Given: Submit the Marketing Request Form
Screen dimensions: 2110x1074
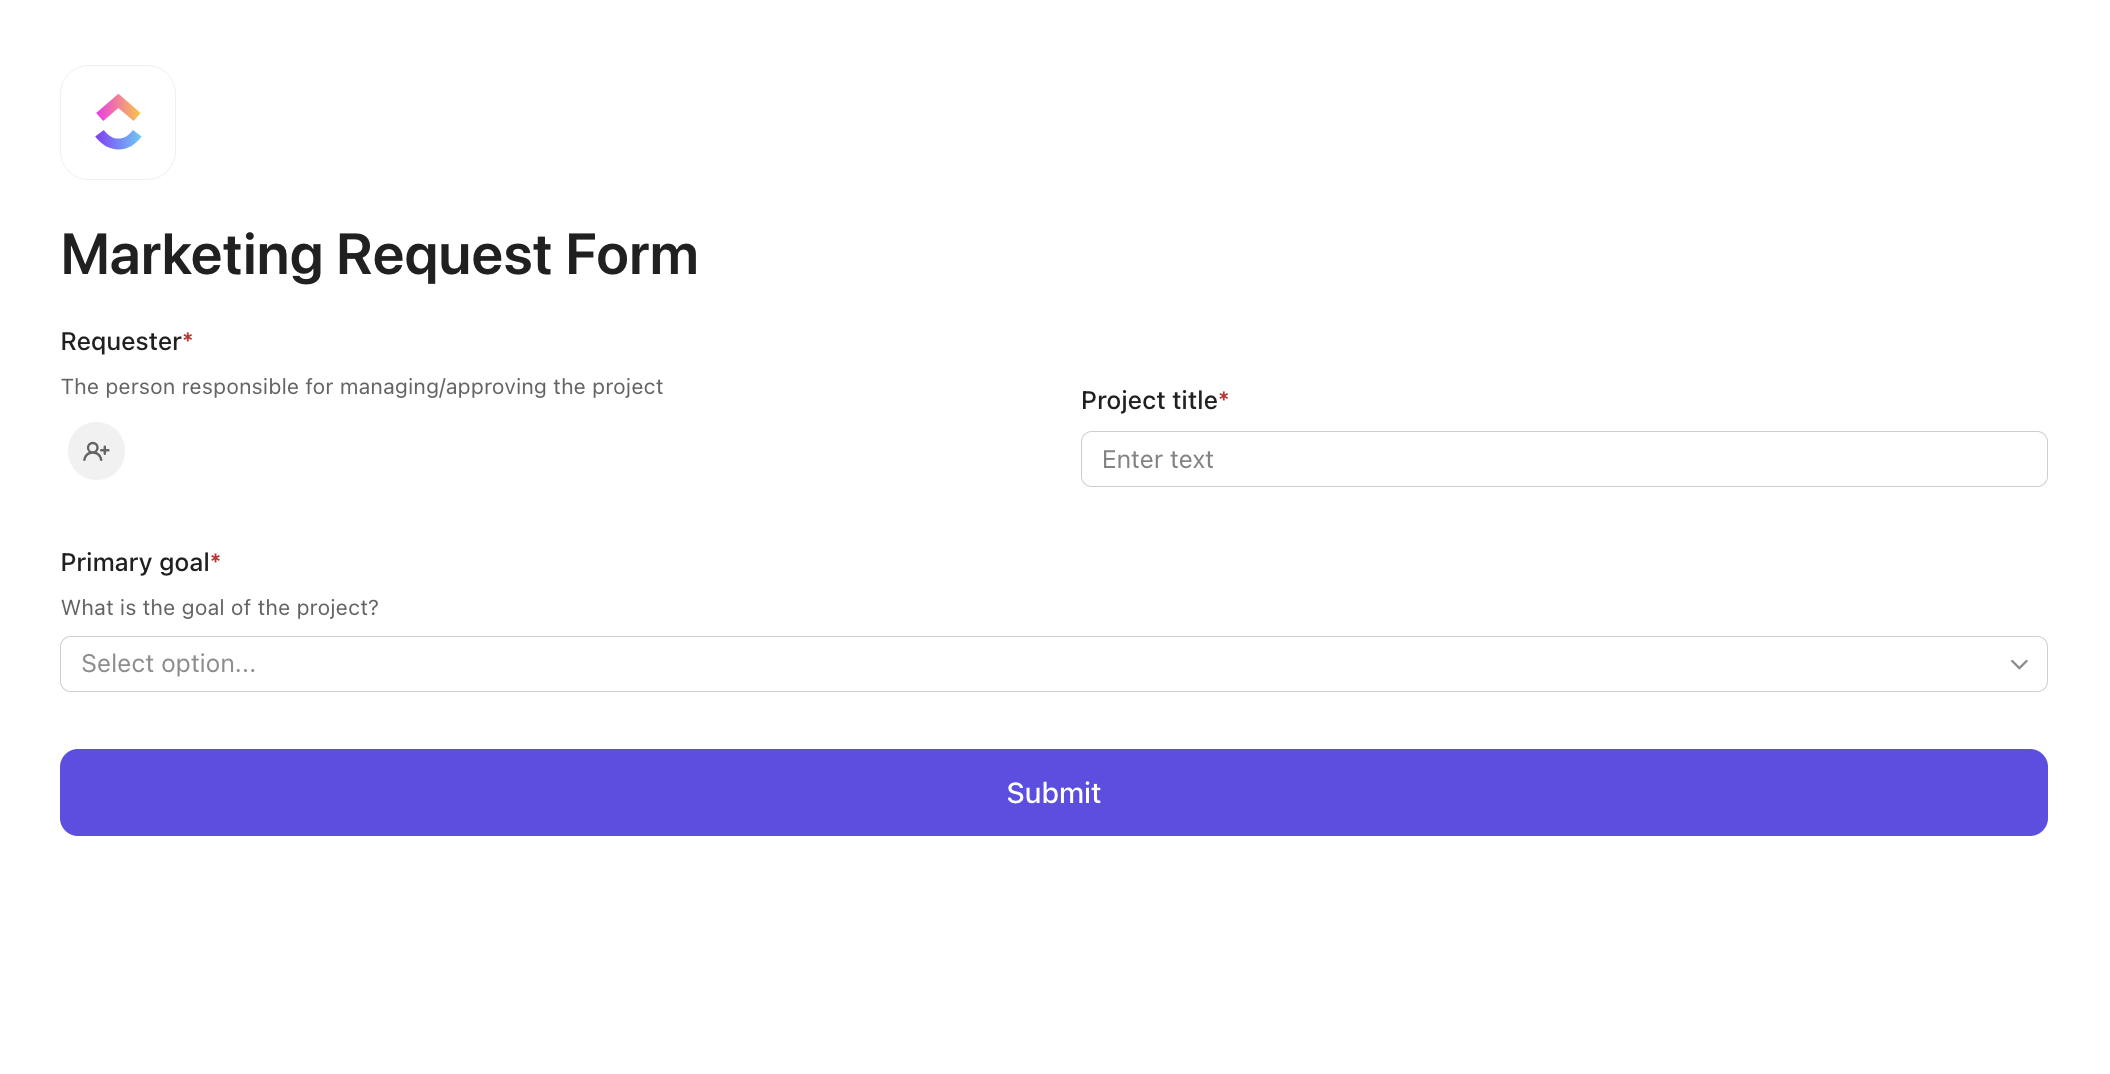Looking at the screenshot, I should pos(1053,792).
